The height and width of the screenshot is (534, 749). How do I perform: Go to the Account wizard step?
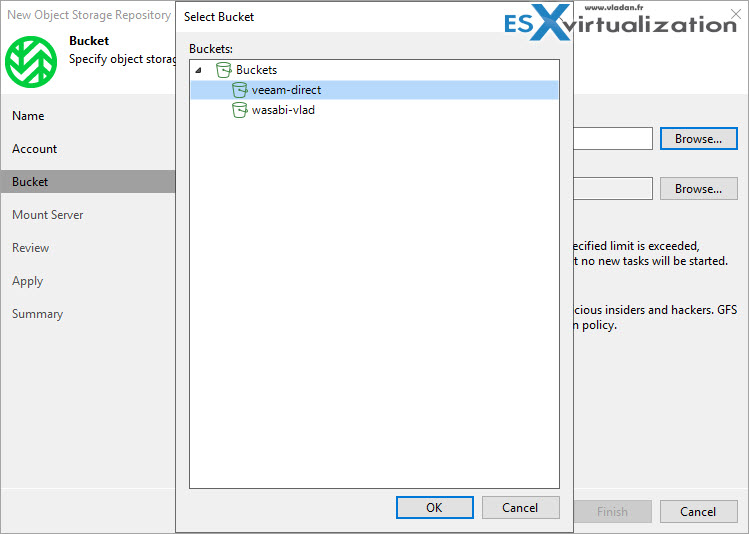click(34, 149)
